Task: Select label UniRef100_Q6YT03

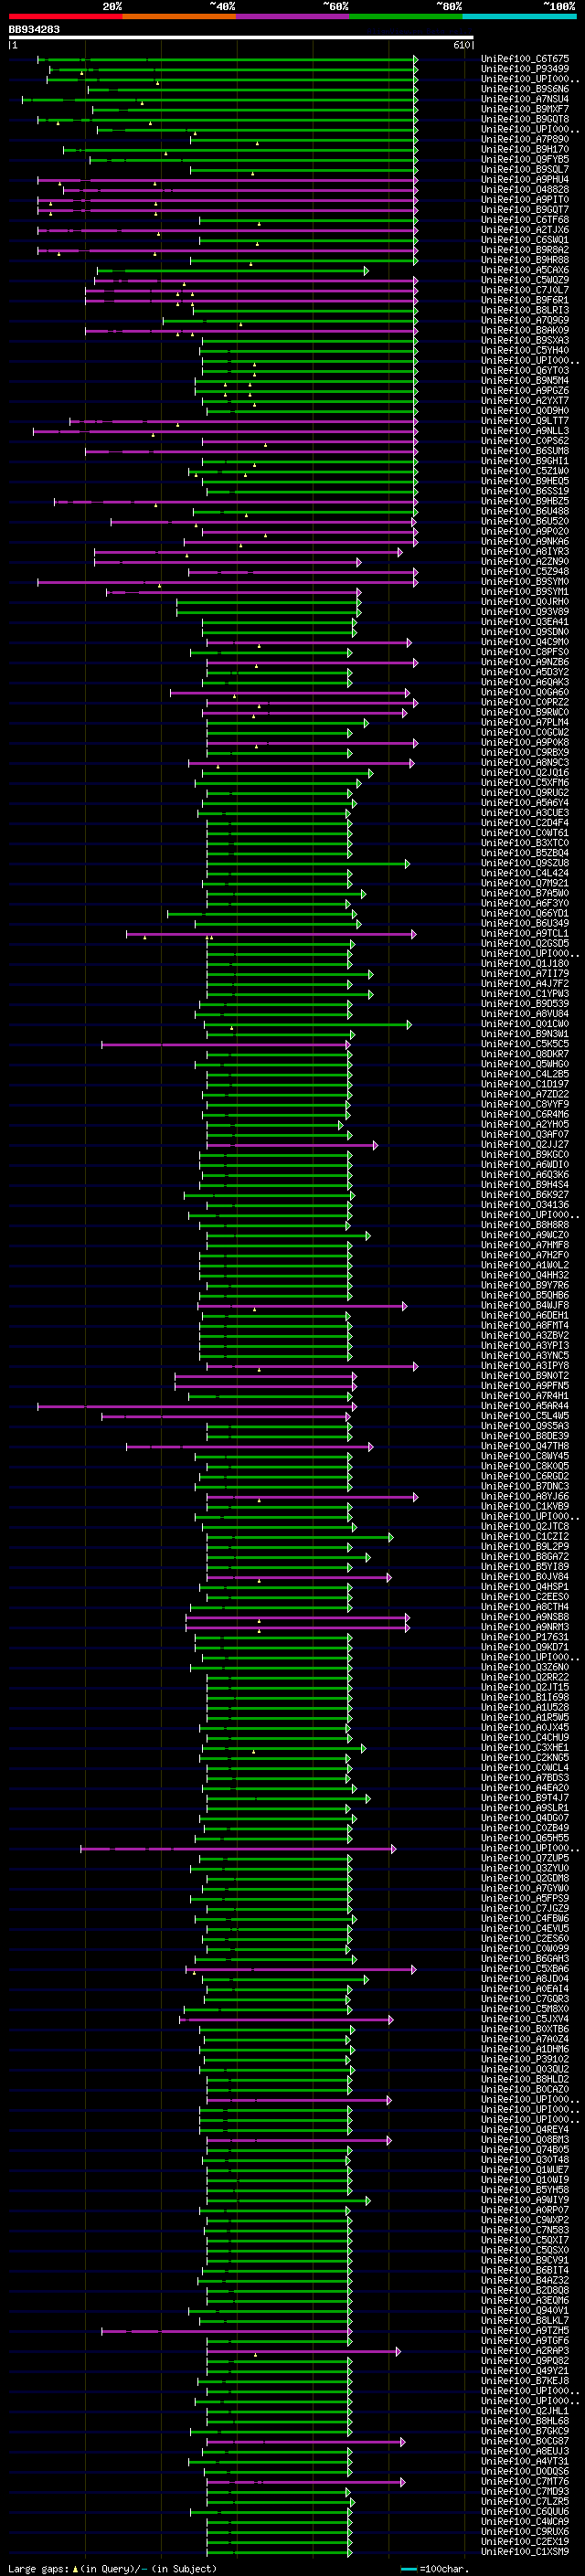Action: click(525, 370)
